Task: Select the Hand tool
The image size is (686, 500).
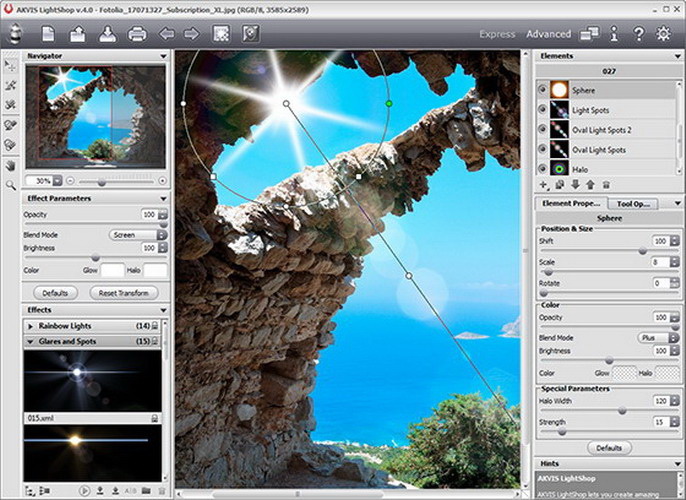Action: [x=10, y=166]
